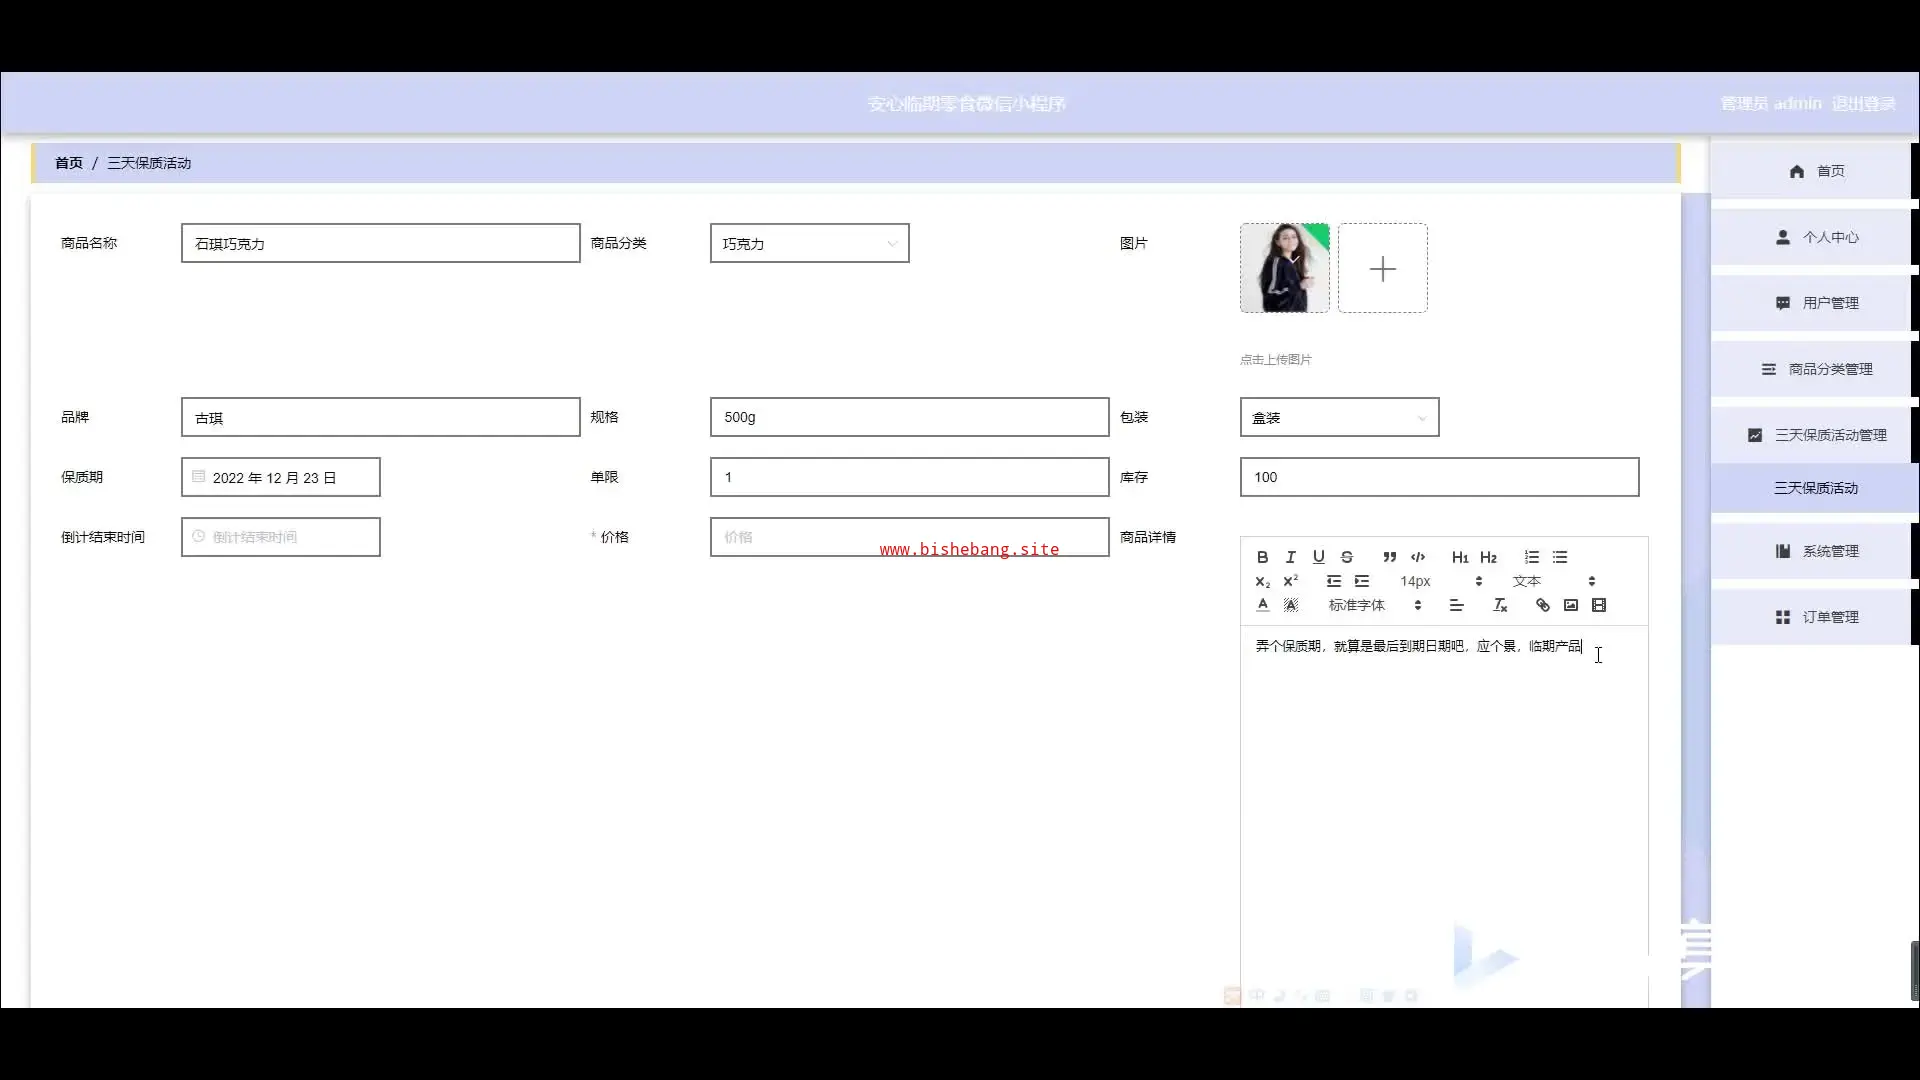The height and width of the screenshot is (1080, 1920).
Task: Open the 商品分类 dropdown showing 巧克力
Action: tap(809, 243)
